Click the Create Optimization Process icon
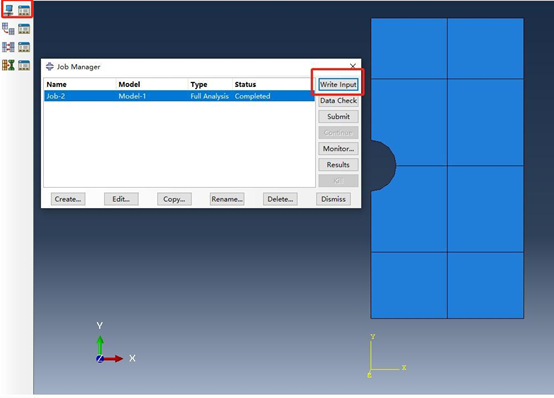 [x=8, y=65]
